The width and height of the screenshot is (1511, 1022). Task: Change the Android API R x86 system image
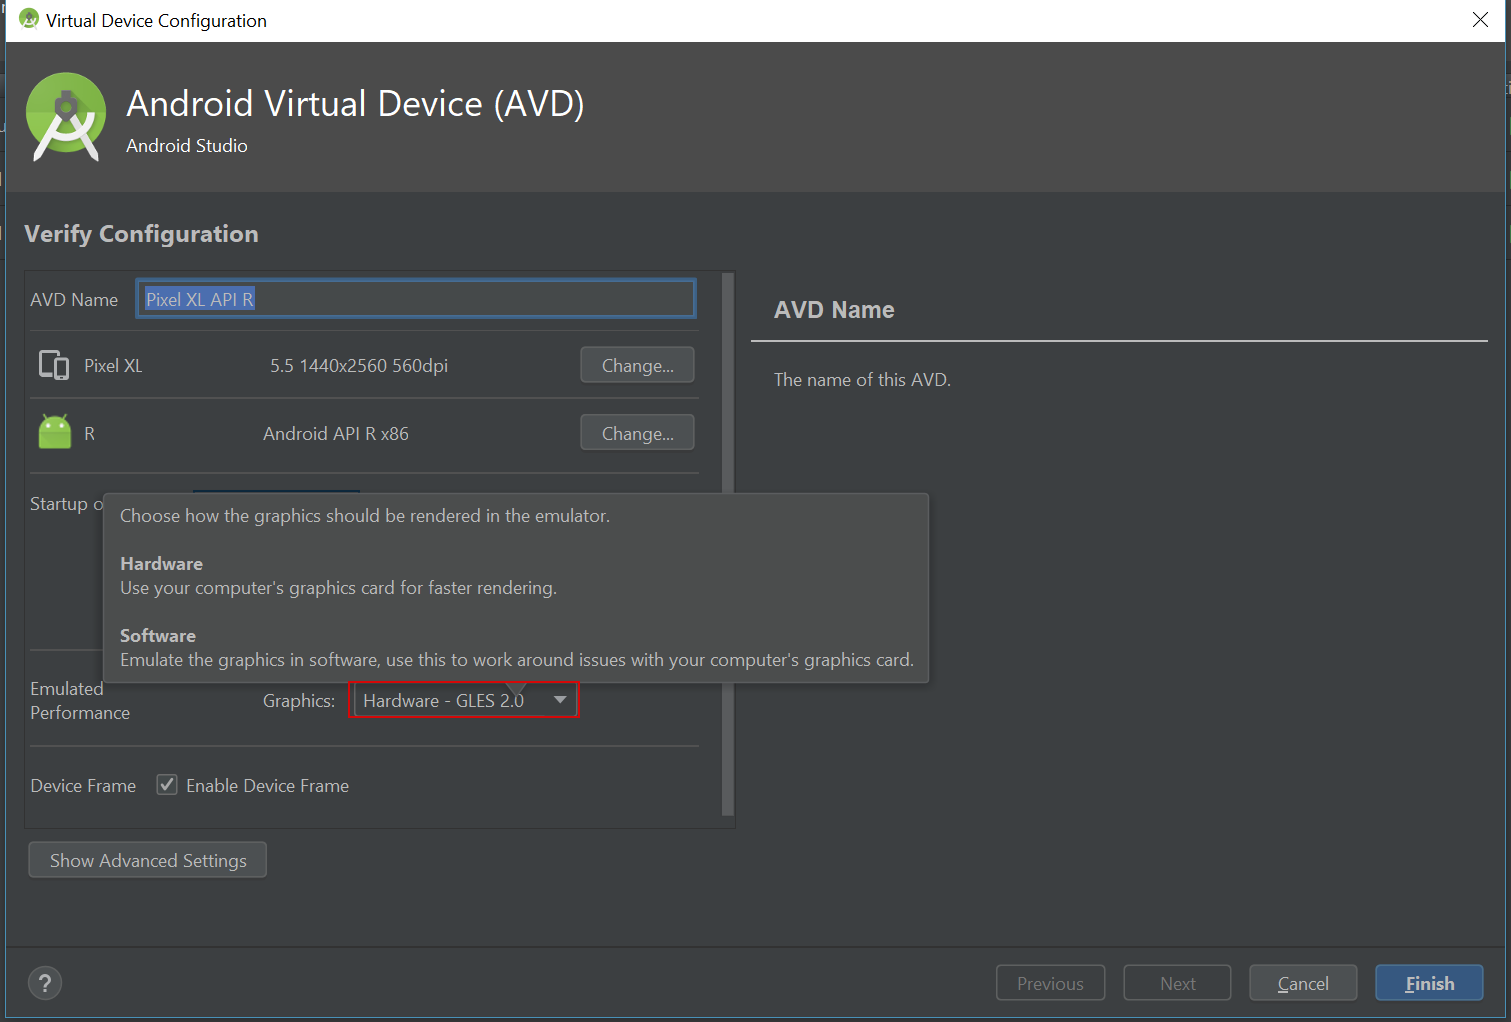point(637,433)
